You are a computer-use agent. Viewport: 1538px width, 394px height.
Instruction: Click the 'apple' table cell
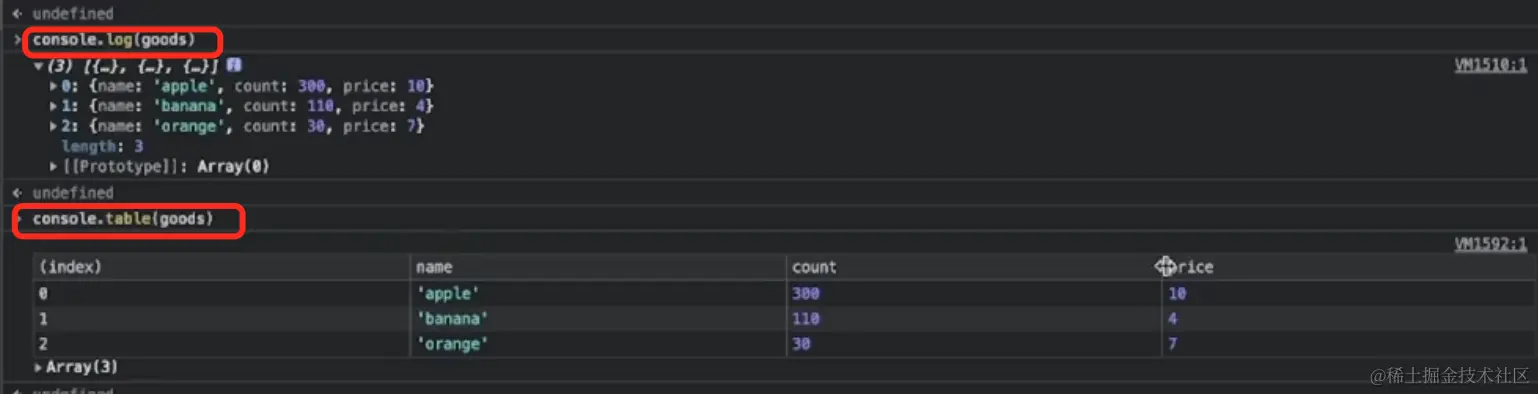598,294
